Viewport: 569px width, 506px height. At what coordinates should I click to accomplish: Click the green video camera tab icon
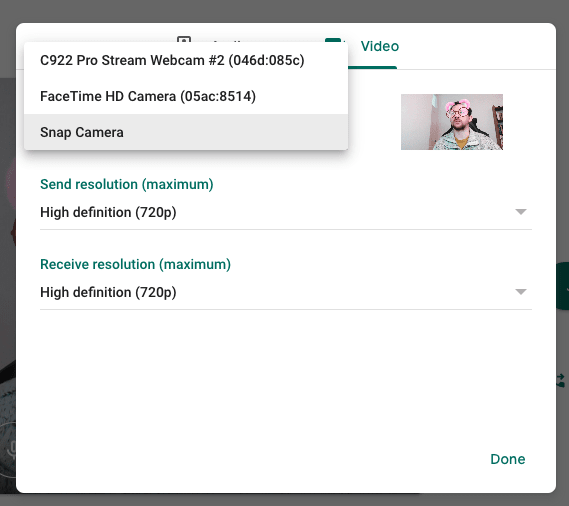point(333,40)
